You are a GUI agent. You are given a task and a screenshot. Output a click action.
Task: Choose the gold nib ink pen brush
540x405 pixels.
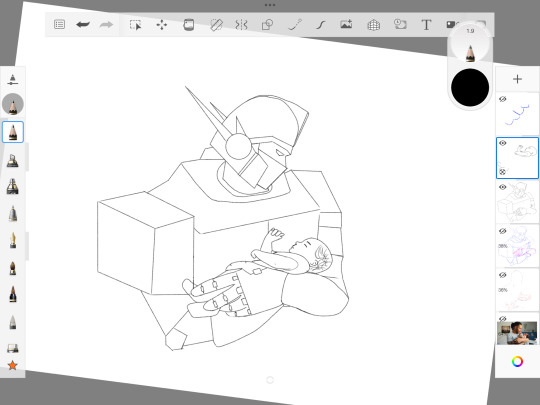pos(13,240)
